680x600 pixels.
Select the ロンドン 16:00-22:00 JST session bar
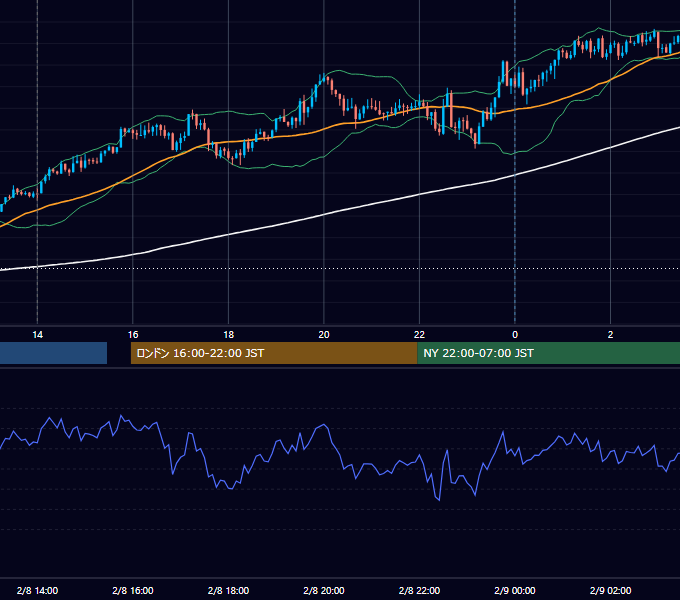click(274, 353)
